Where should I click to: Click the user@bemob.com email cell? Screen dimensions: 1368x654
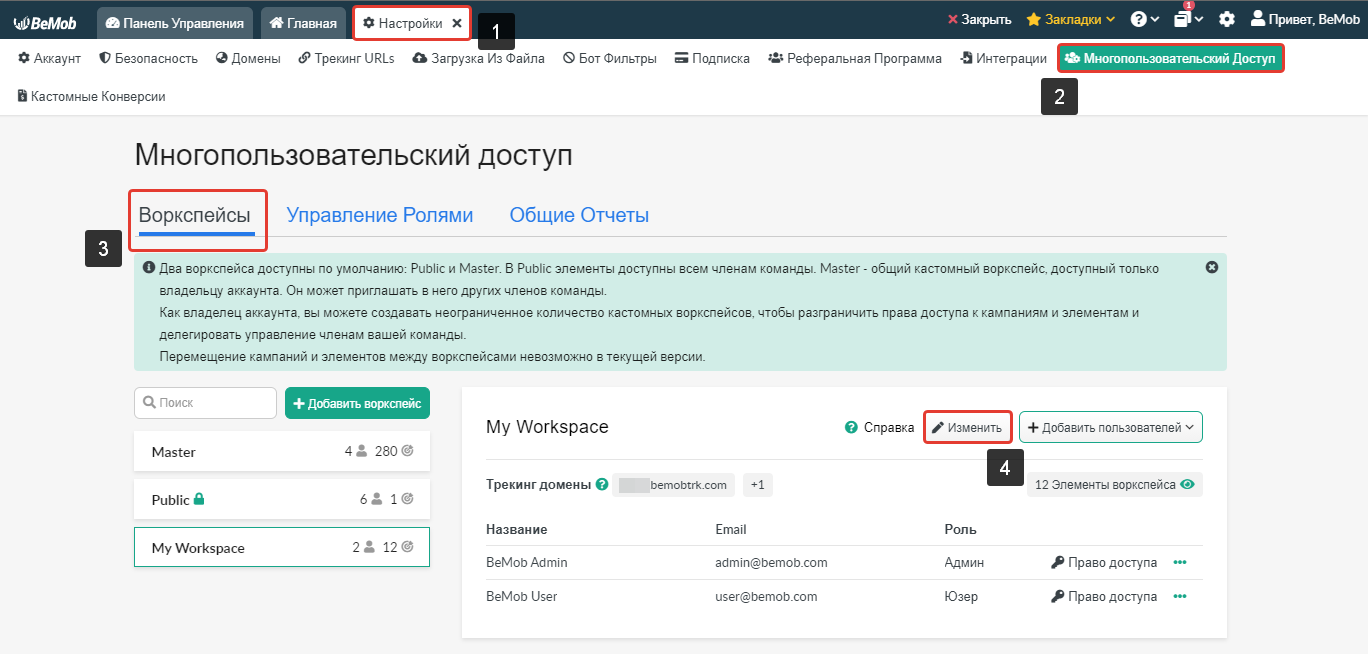(766, 597)
